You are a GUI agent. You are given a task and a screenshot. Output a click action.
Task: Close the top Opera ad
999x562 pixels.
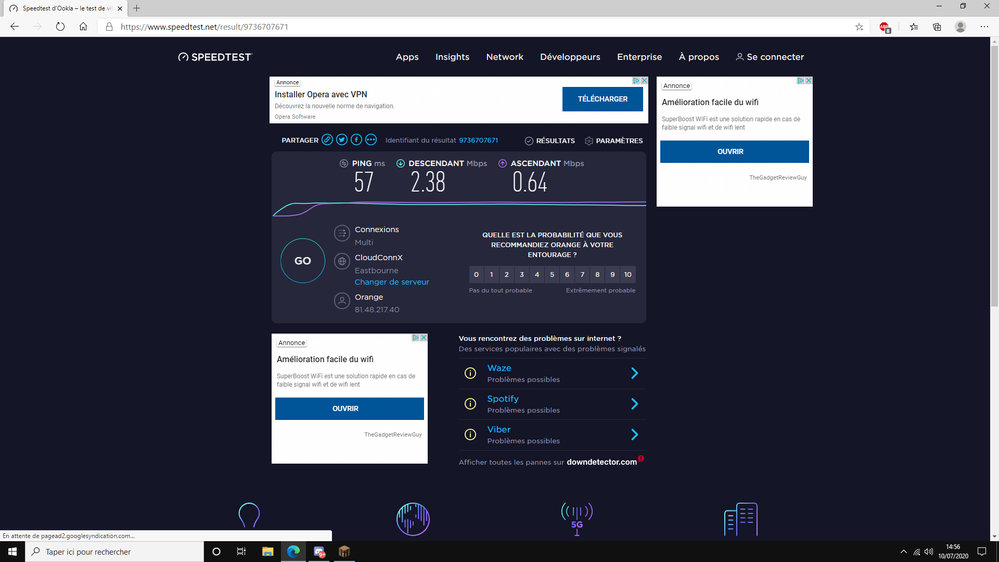[x=644, y=81]
